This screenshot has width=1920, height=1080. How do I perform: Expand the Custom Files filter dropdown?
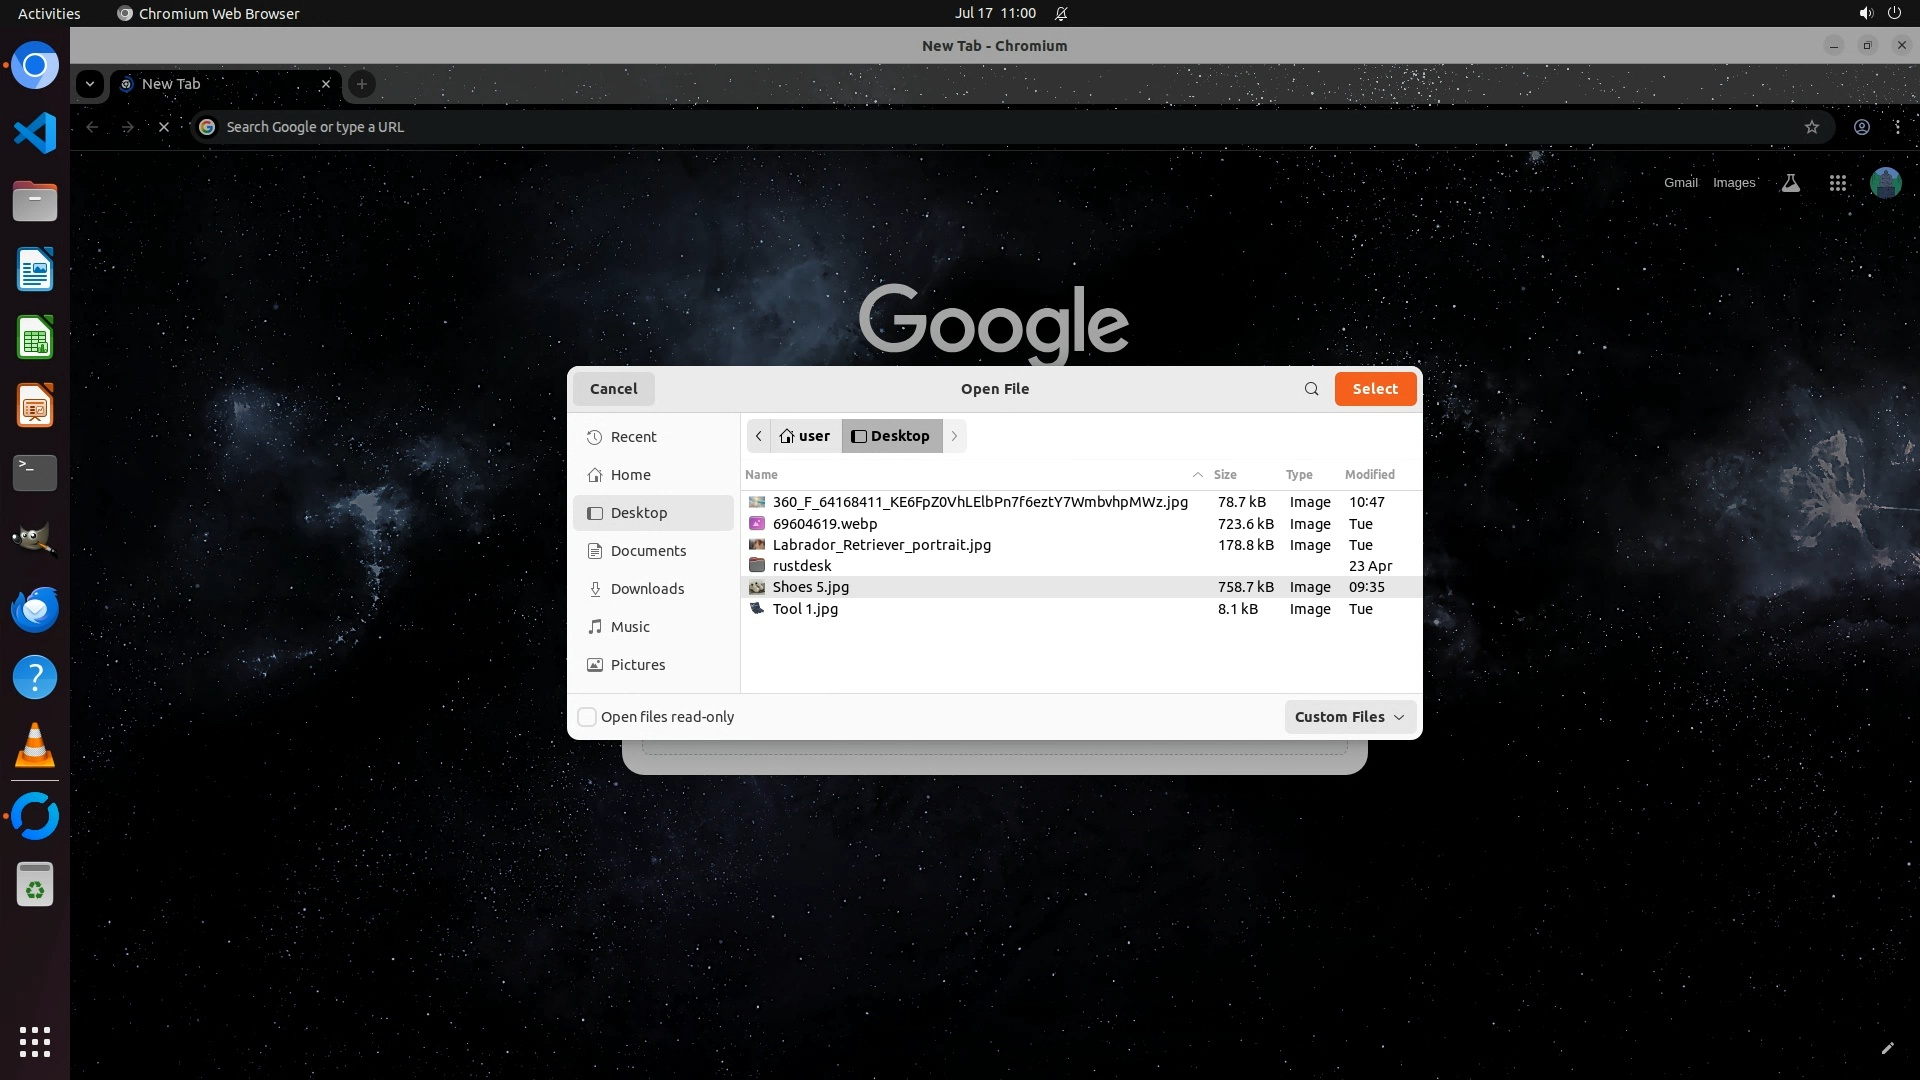1349,717
